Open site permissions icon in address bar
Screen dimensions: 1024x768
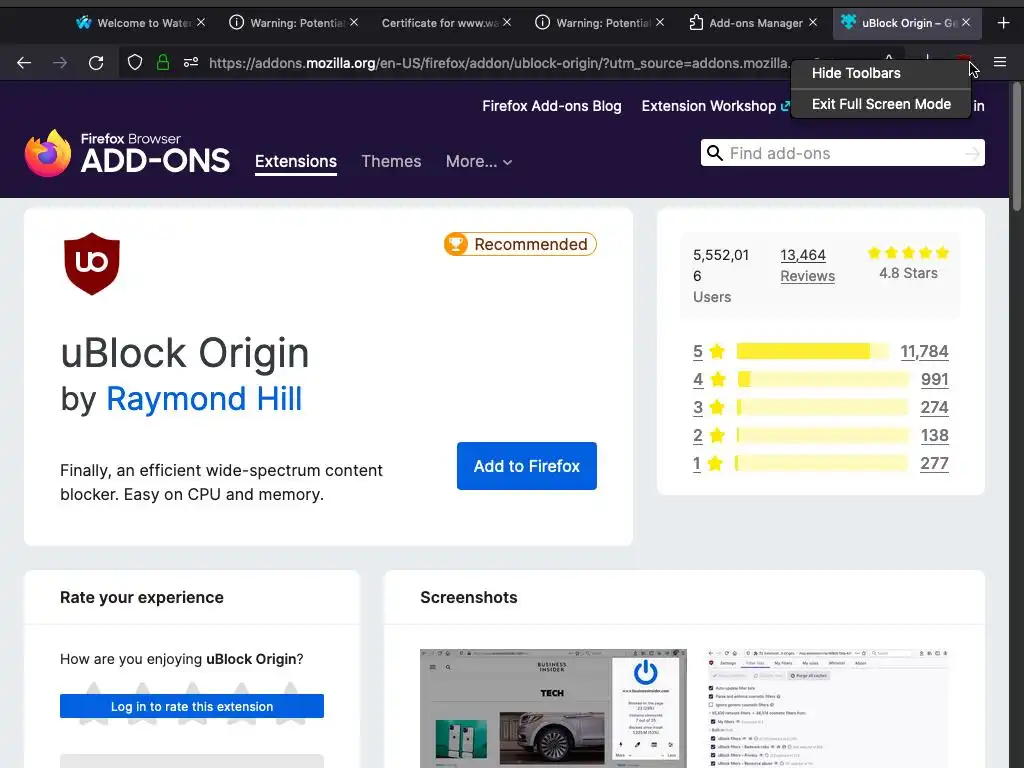coord(191,63)
